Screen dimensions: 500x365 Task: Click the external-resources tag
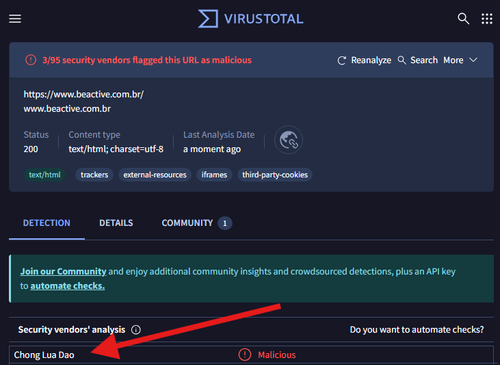155,175
